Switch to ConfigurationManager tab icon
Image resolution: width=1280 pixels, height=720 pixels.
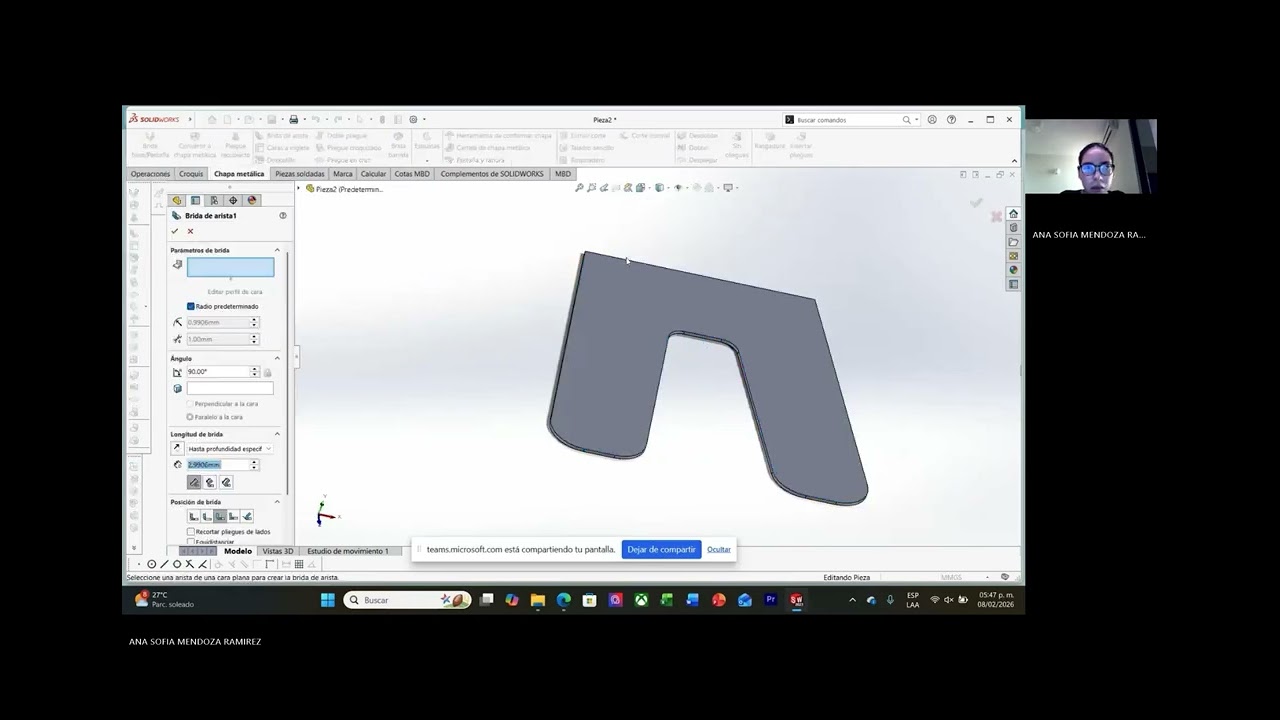tap(214, 200)
